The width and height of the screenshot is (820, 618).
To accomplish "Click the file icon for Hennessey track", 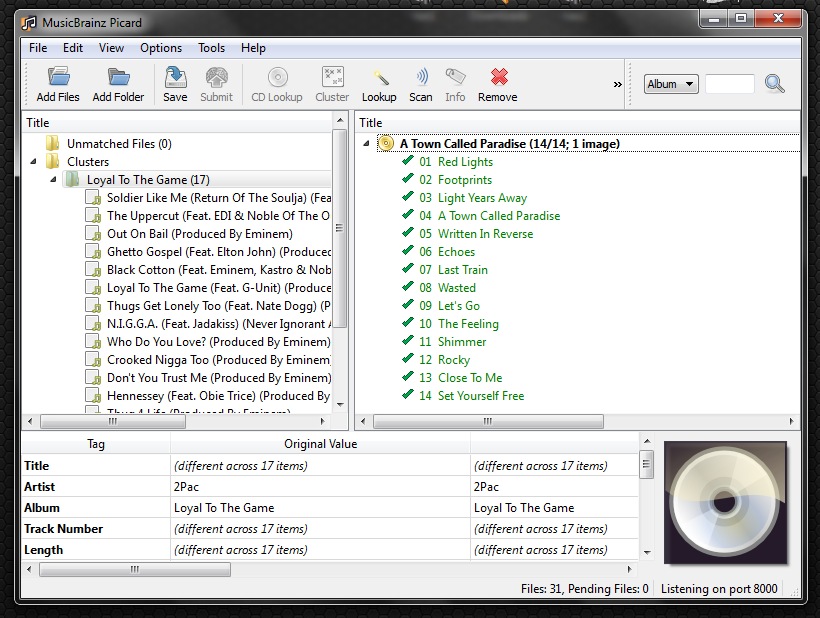I will pos(93,396).
